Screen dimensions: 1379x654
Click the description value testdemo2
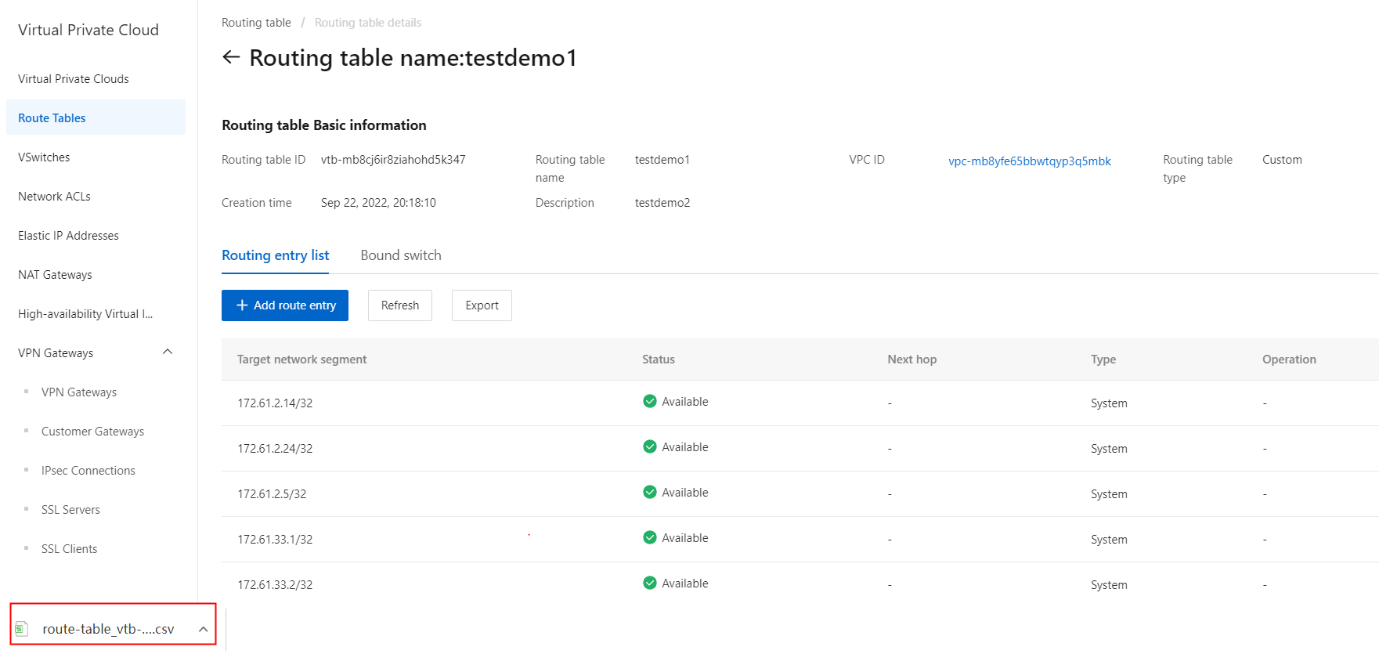(x=662, y=203)
